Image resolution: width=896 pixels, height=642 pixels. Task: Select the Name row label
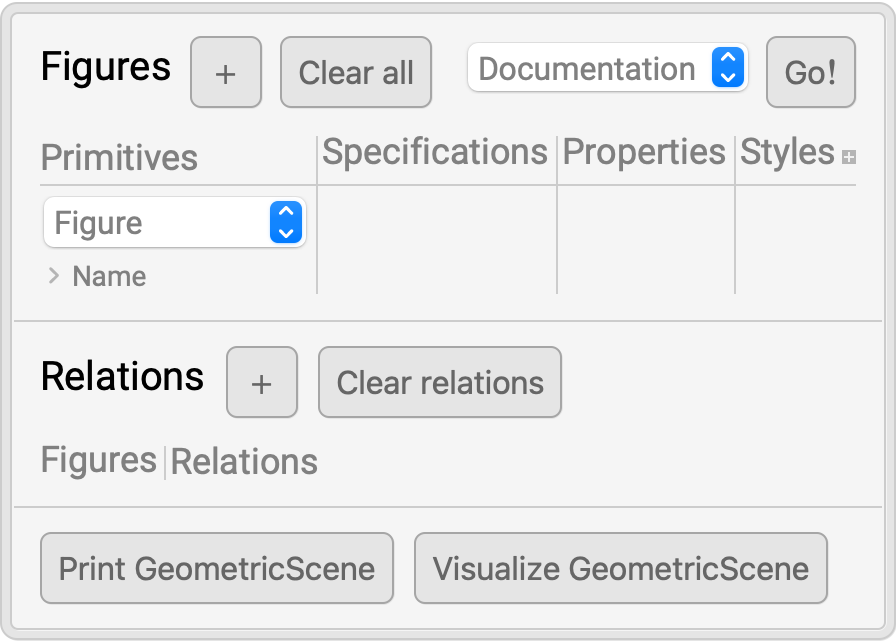[109, 276]
